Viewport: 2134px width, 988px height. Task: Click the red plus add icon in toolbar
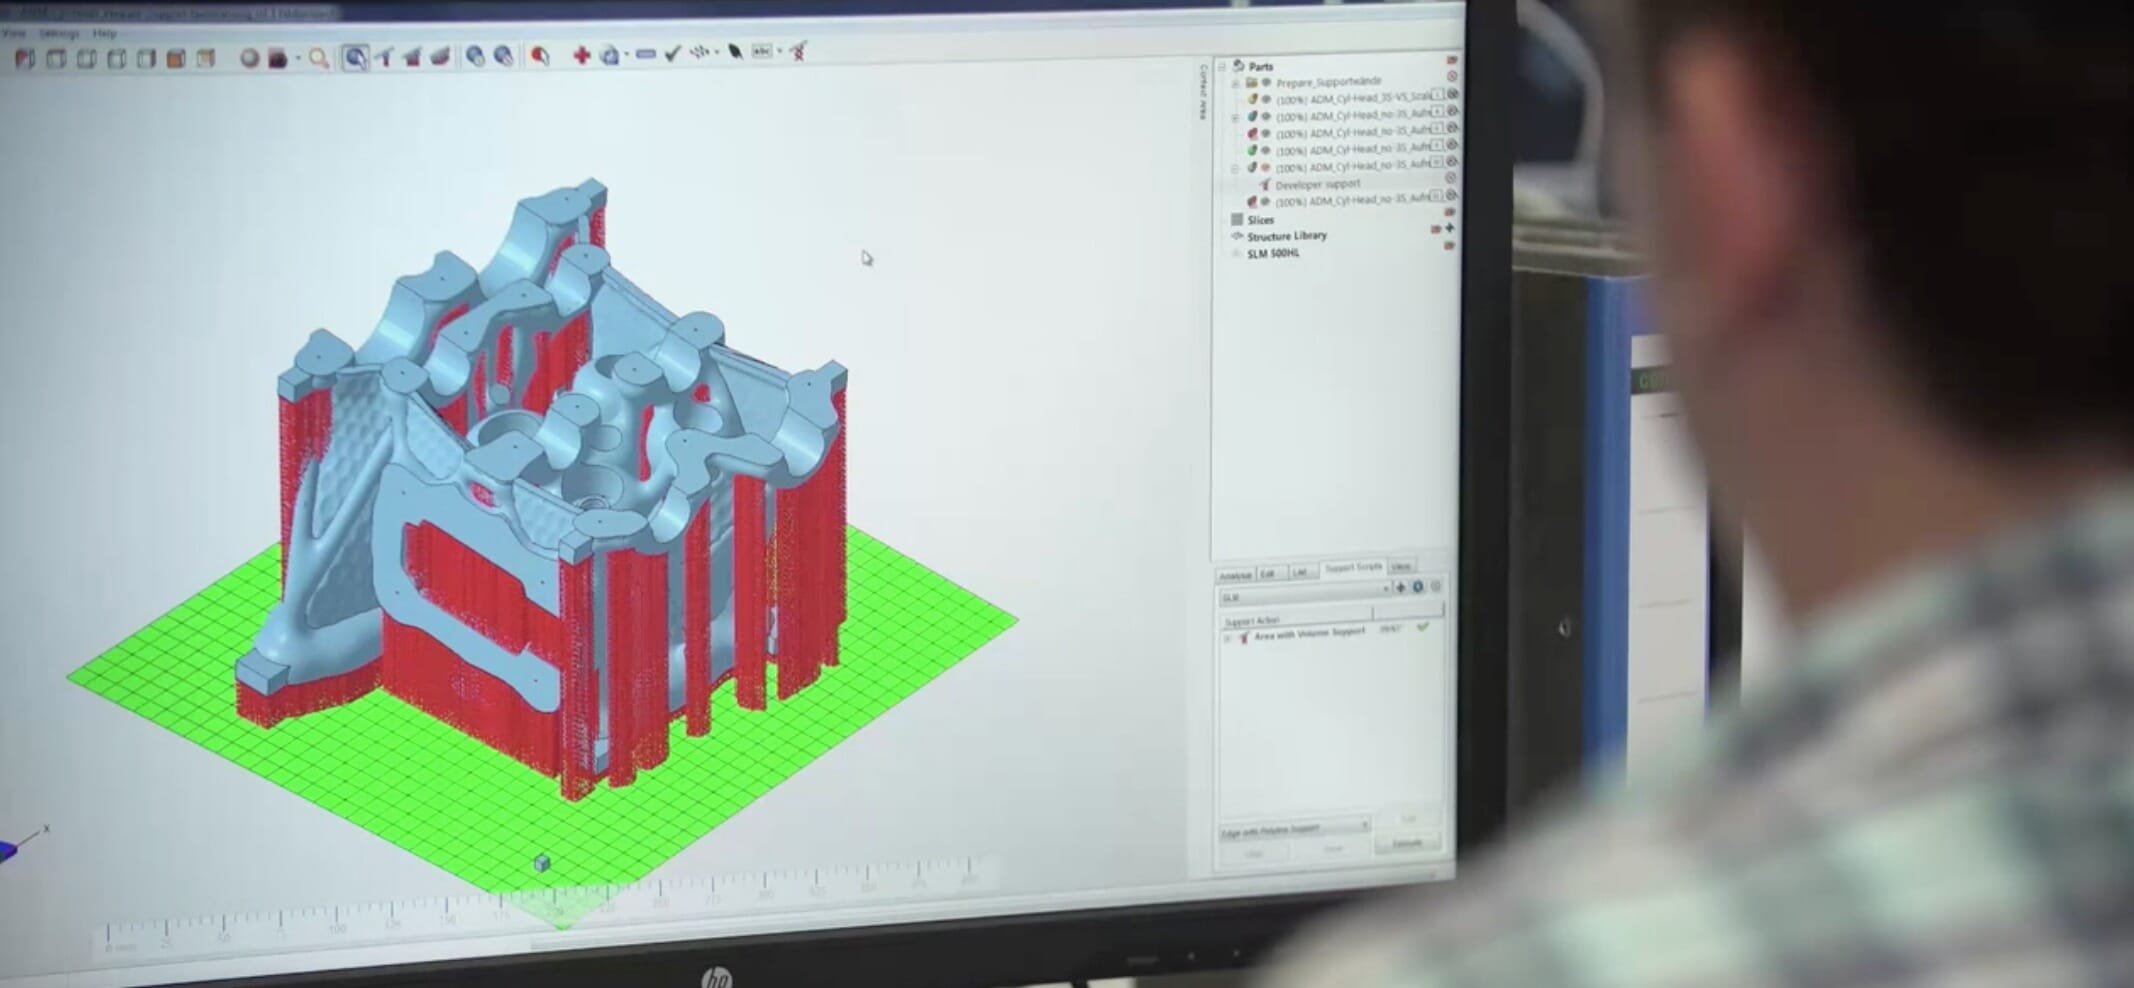[x=581, y=55]
